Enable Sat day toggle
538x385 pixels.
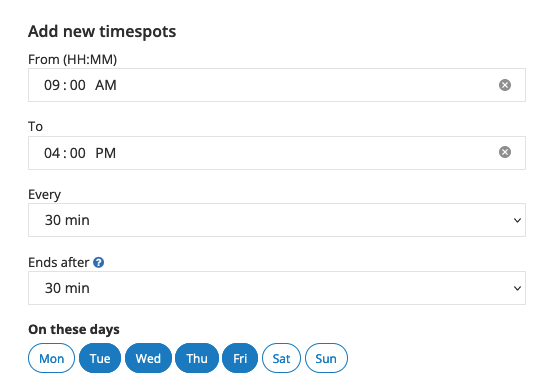pos(281,358)
